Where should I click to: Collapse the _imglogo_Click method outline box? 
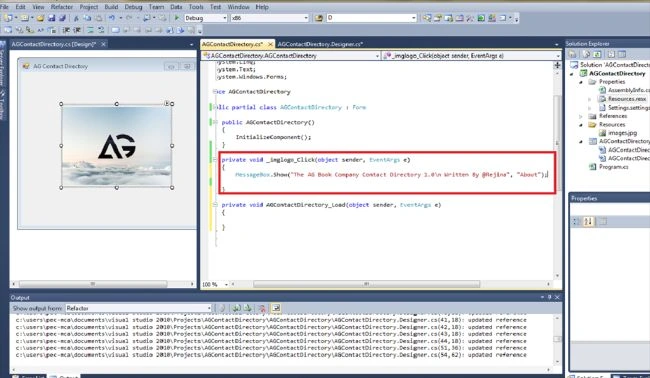point(215,160)
